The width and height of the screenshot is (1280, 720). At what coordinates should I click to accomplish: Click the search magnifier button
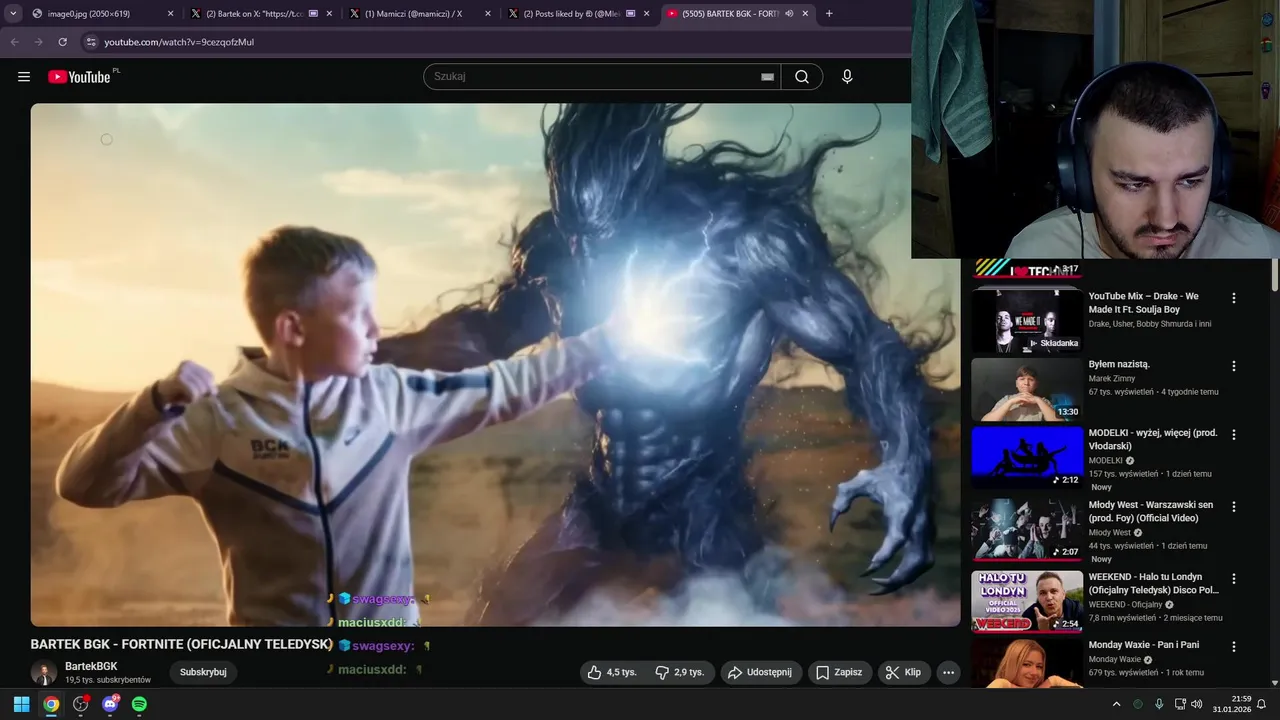pos(802,77)
